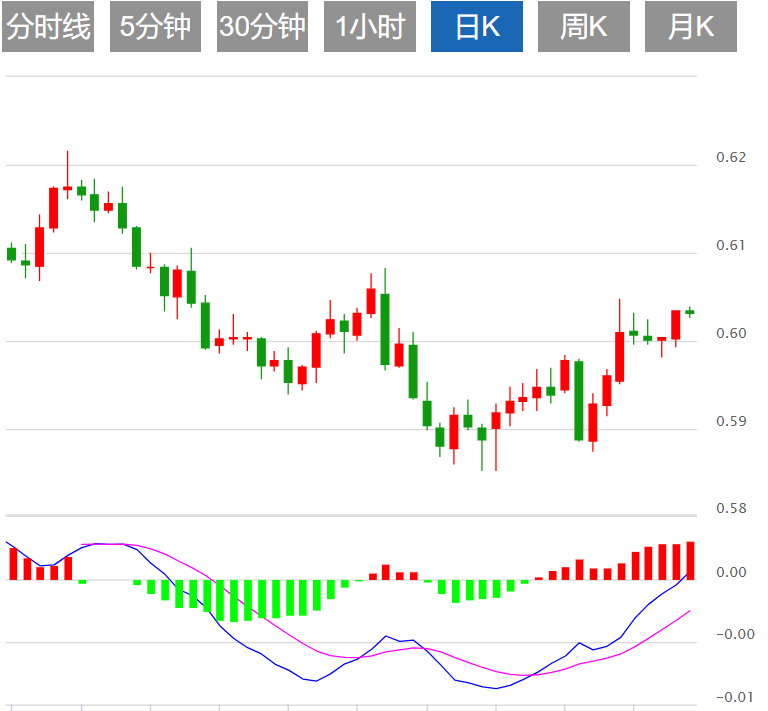This screenshot has height=711, width=768.
Task: Click the 0.60 price axis label
Action: pyautogui.click(x=731, y=333)
